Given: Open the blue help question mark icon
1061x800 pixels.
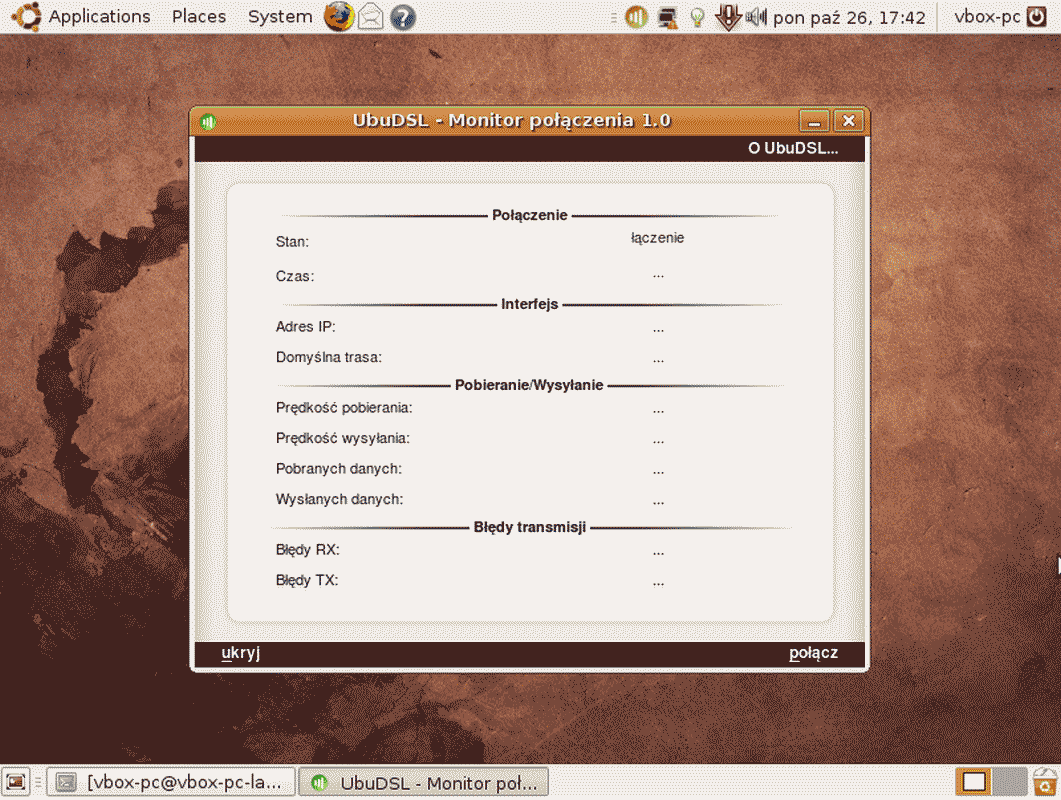Looking at the screenshot, I should (x=403, y=17).
